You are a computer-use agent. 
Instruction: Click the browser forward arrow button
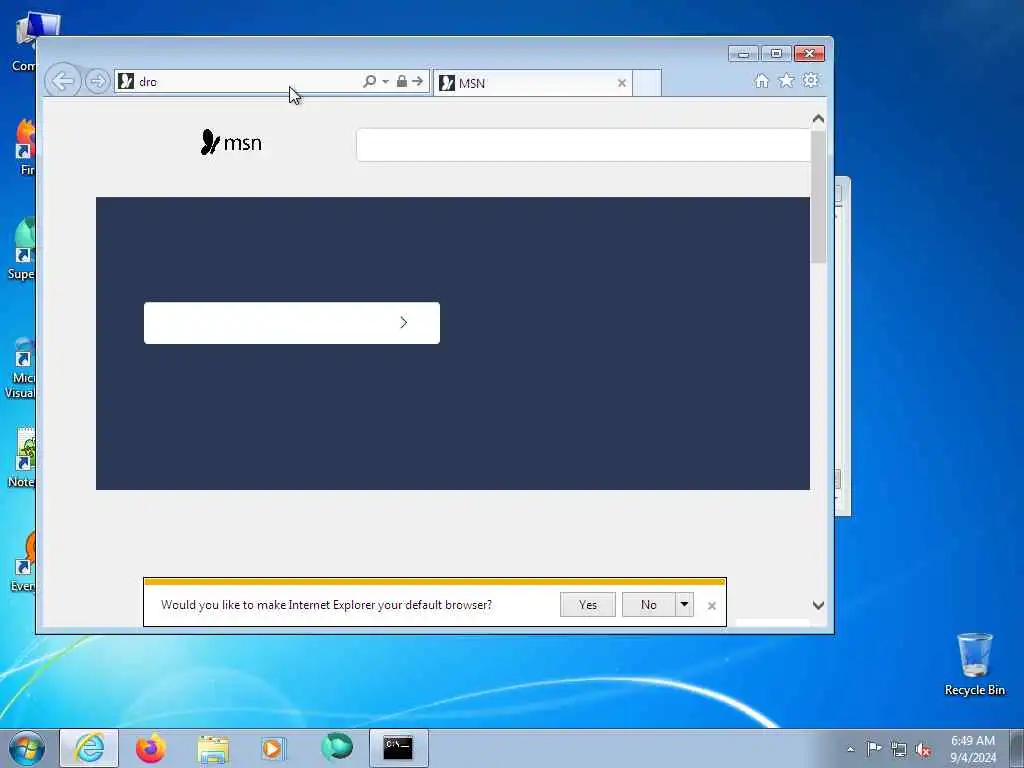tap(97, 82)
